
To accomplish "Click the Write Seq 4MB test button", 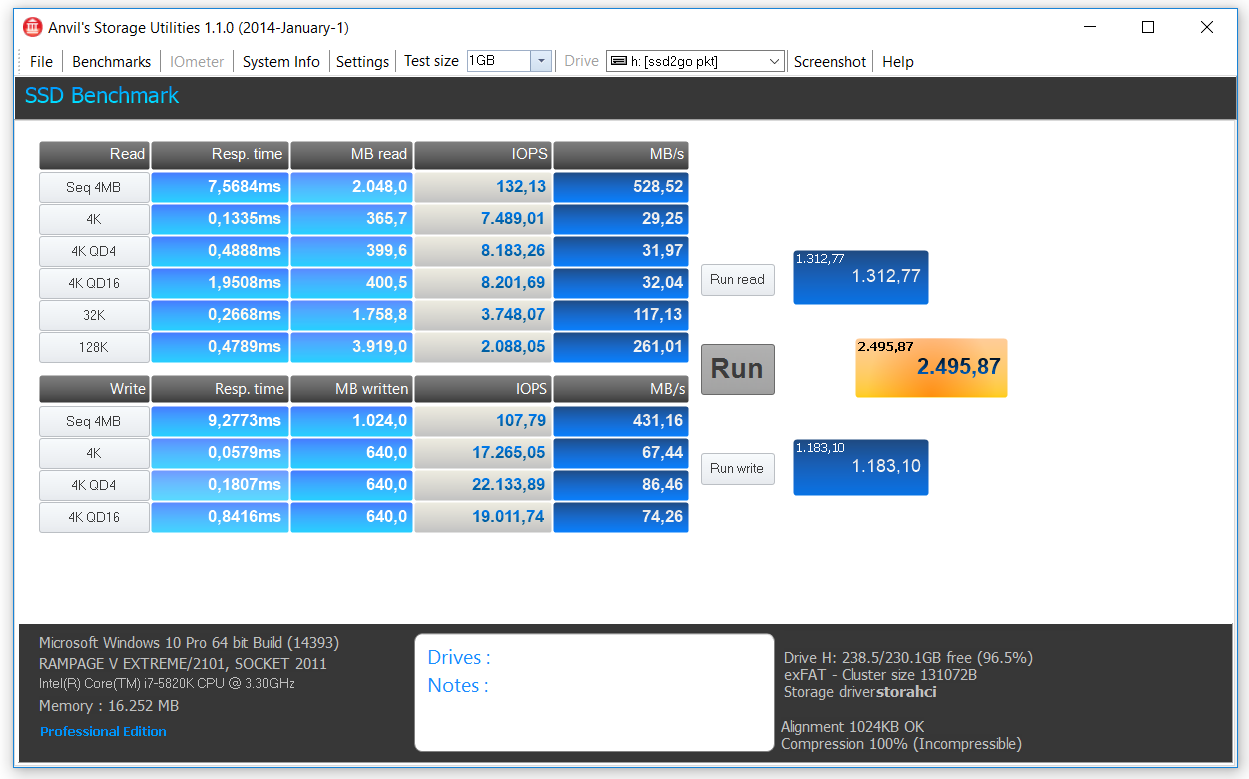I will [94, 421].
